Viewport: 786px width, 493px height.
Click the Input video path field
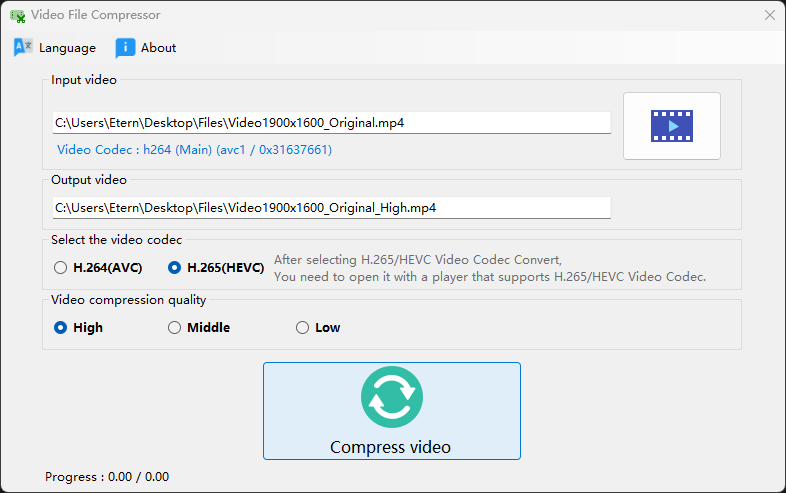tap(331, 123)
